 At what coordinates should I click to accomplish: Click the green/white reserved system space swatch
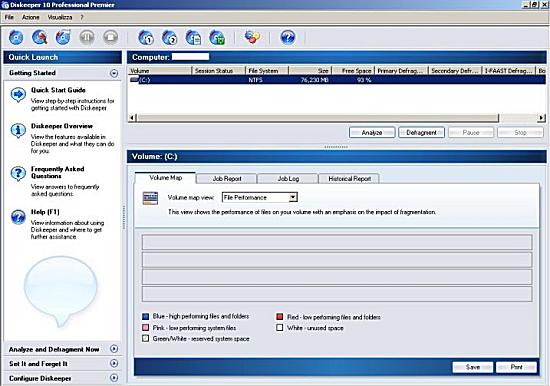coord(146,339)
